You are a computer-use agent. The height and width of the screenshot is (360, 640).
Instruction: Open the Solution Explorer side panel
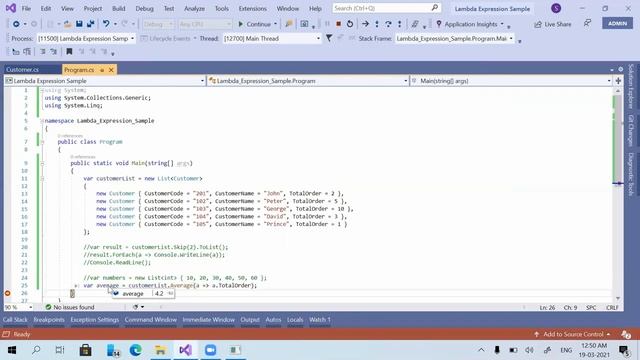point(631,86)
